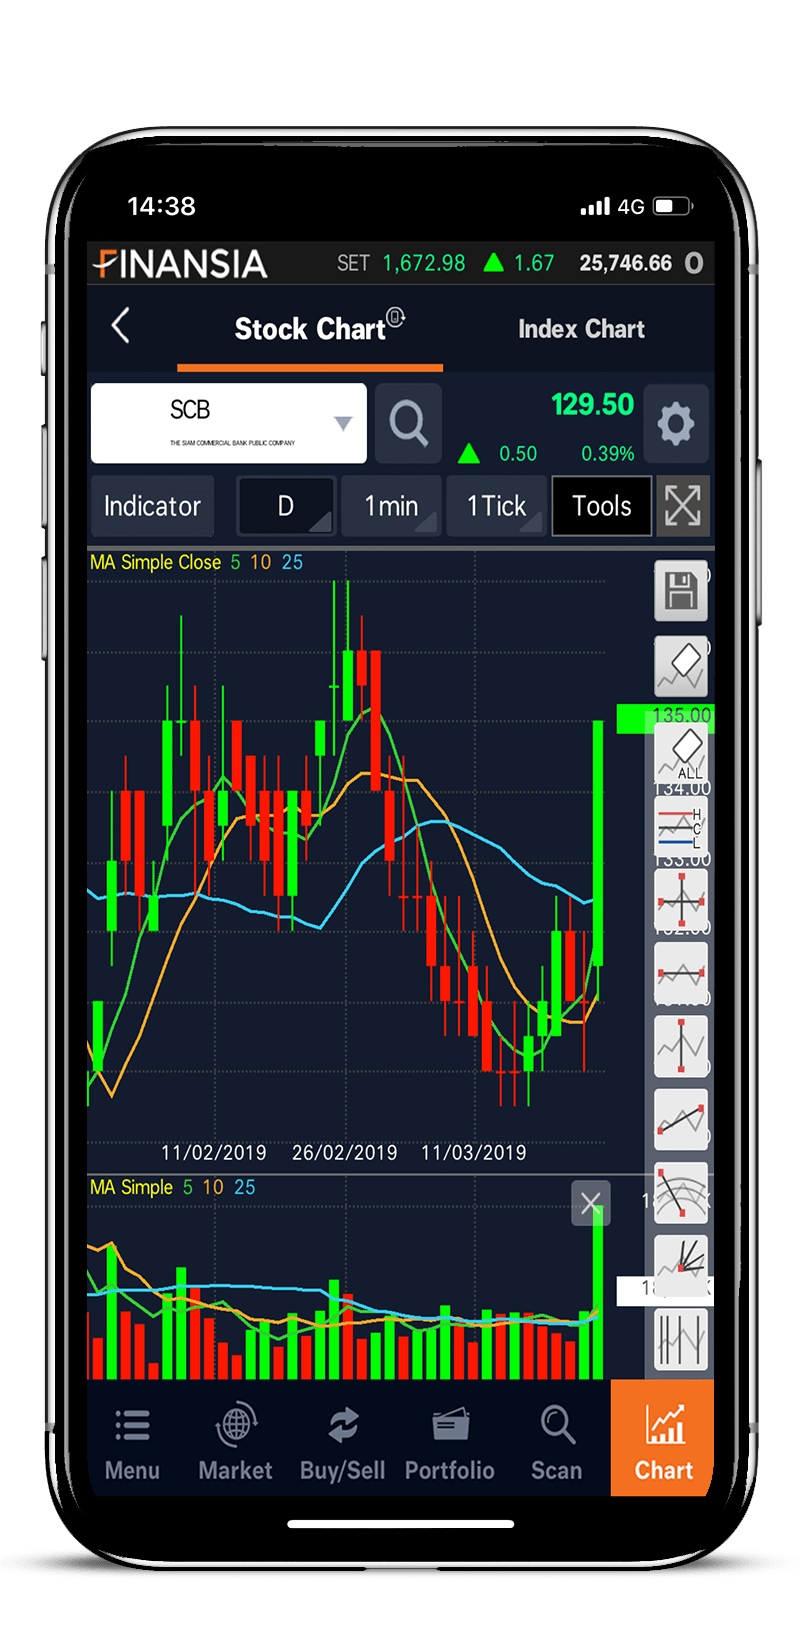Image resolution: width=800 pixels, height=1647 pixels.
Task: Tap the 25,746.66 turnover value
Action: [626, 263]
